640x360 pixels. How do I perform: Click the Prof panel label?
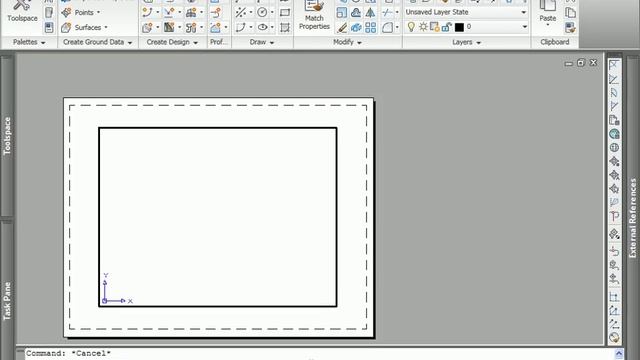[x=219, y=42]
